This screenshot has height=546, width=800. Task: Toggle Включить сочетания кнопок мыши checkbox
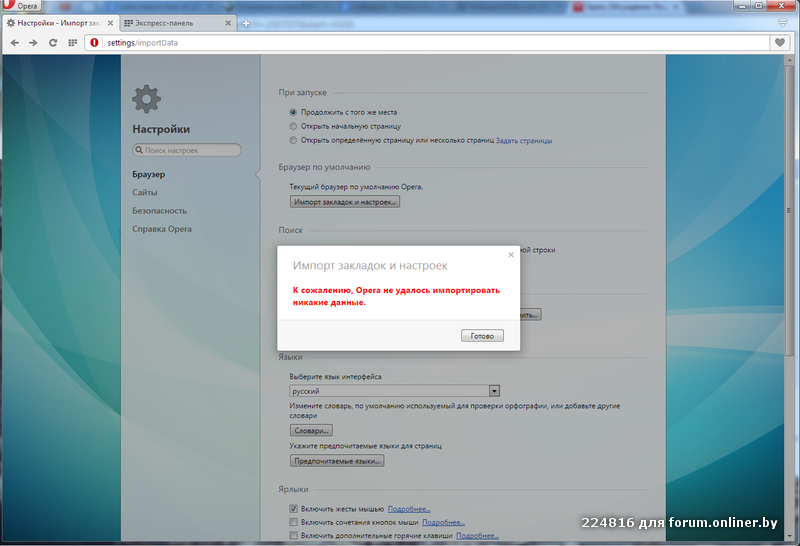[293, 522]
